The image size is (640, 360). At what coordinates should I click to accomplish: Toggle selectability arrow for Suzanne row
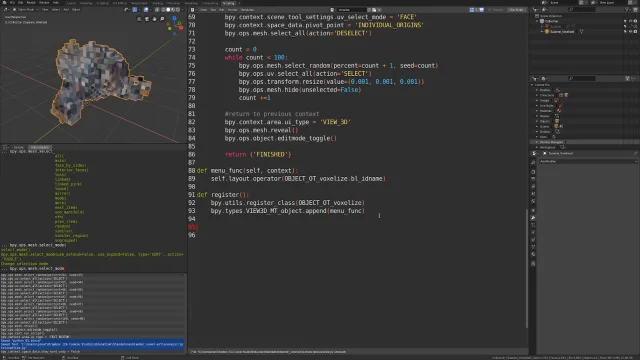click(x=625, y=26)
